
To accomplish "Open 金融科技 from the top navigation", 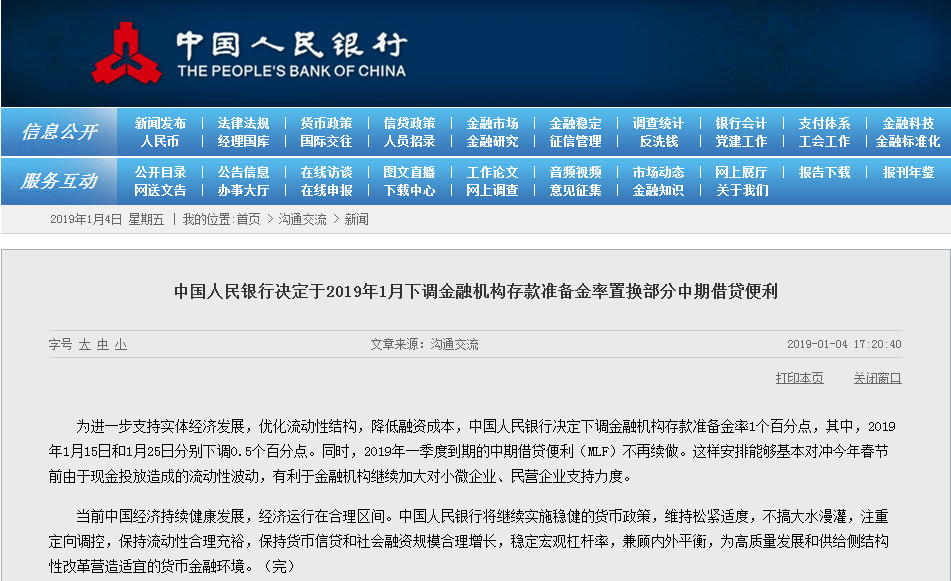I will click(908, 123).
